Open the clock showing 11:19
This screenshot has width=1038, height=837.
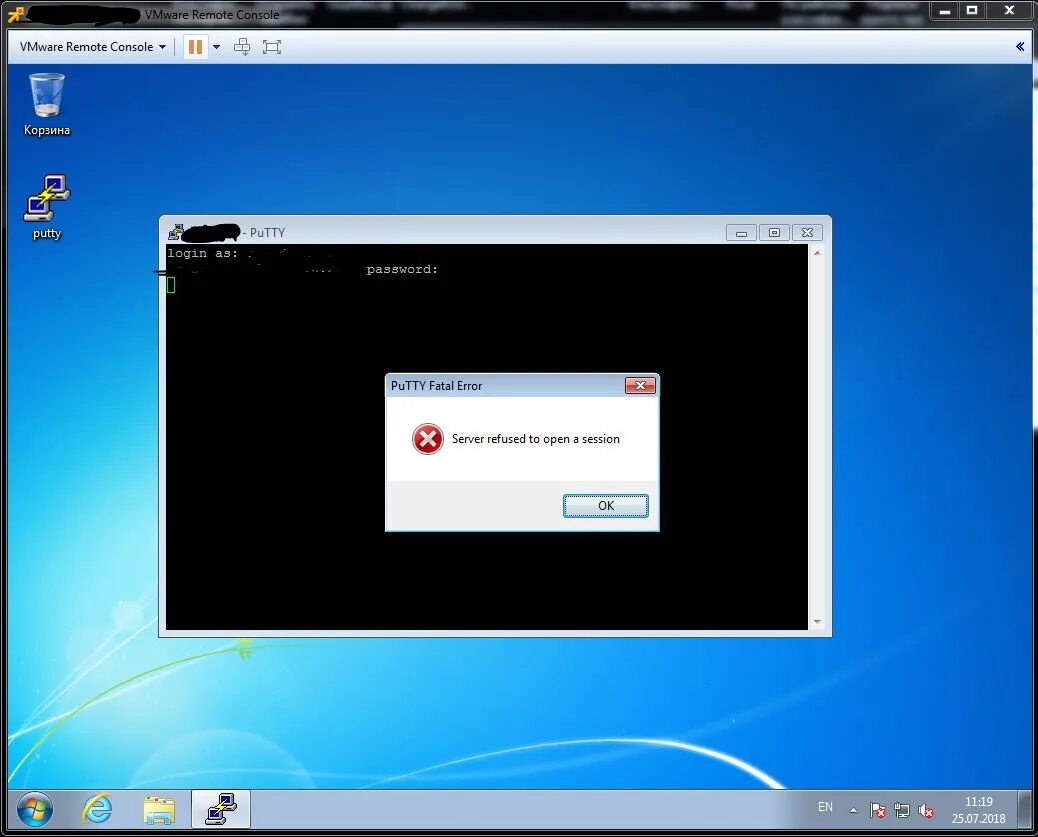(x=978, y=810)
